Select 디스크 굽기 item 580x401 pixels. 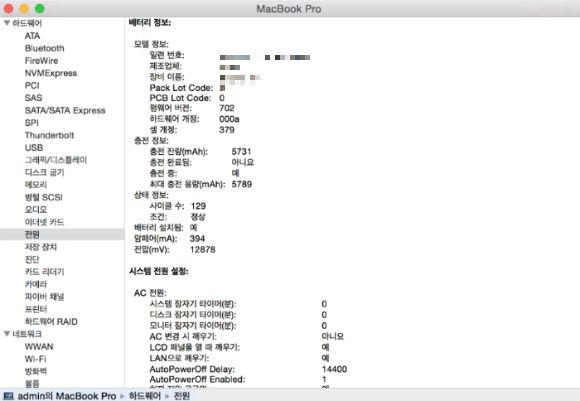point(44,172)
